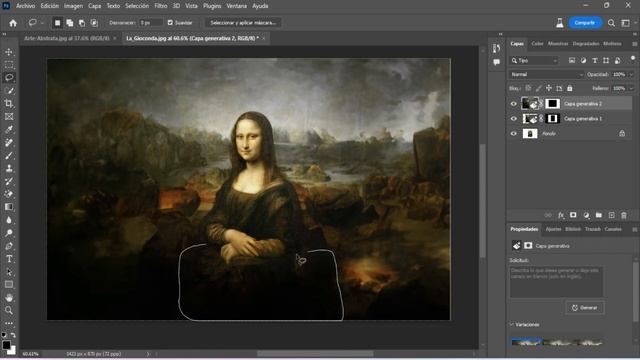Open Opacidad value dropdown arrow

[x=631, y=75]
